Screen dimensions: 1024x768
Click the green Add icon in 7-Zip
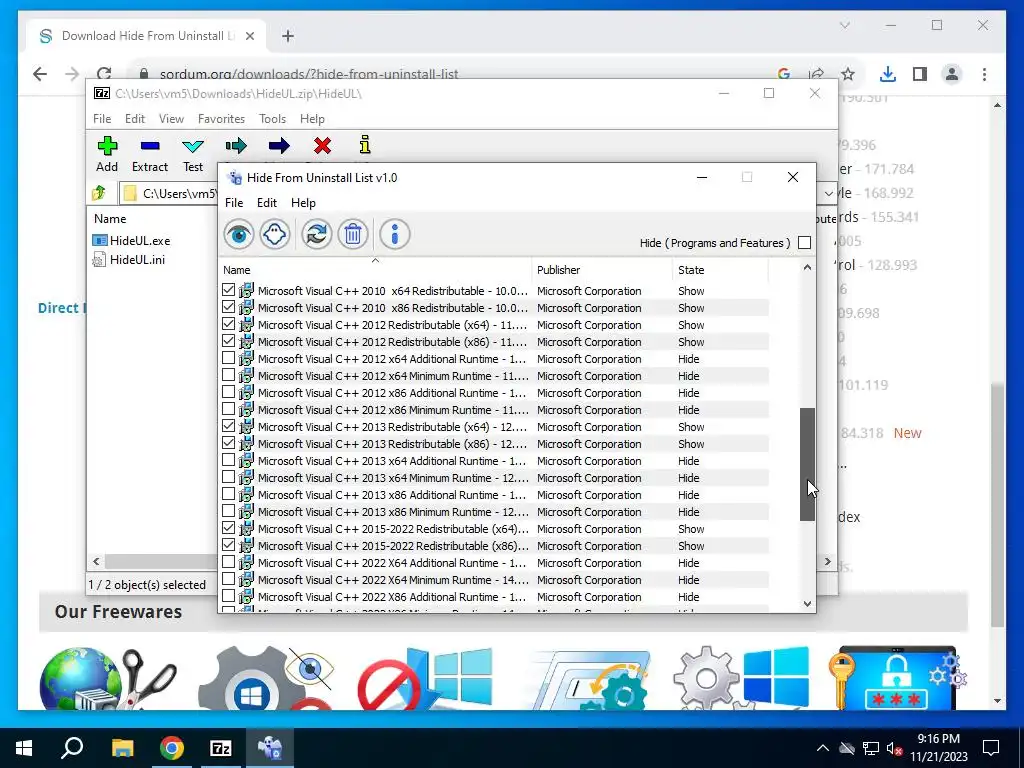tap(107, 146)
